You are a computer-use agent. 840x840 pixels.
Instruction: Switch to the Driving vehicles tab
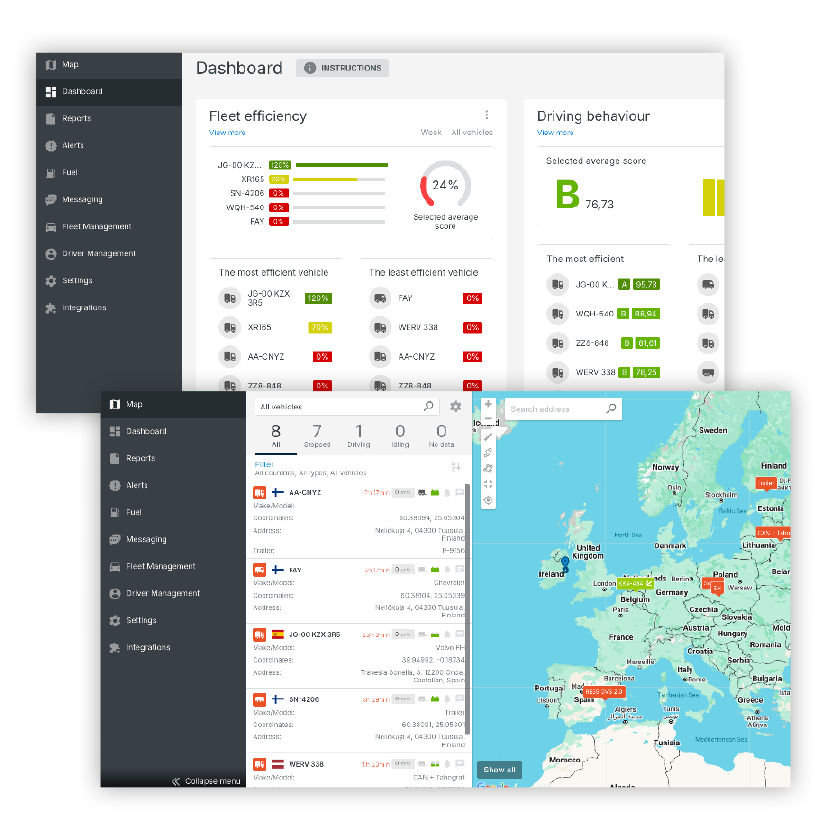click(359, 436)
